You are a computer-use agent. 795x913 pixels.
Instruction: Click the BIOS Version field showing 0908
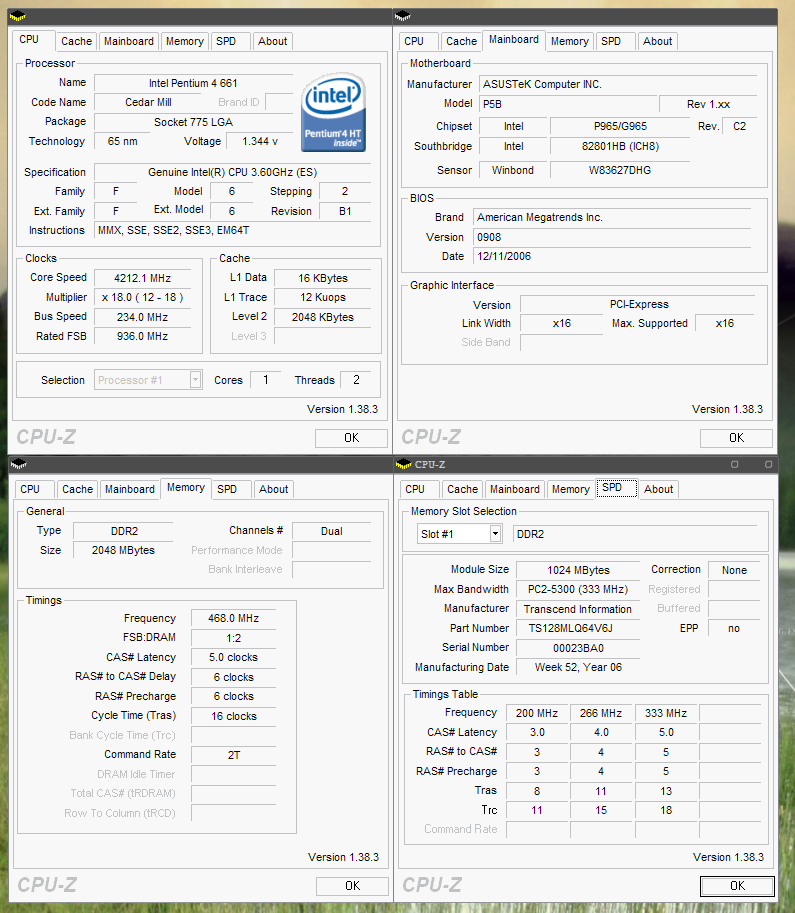611,237
